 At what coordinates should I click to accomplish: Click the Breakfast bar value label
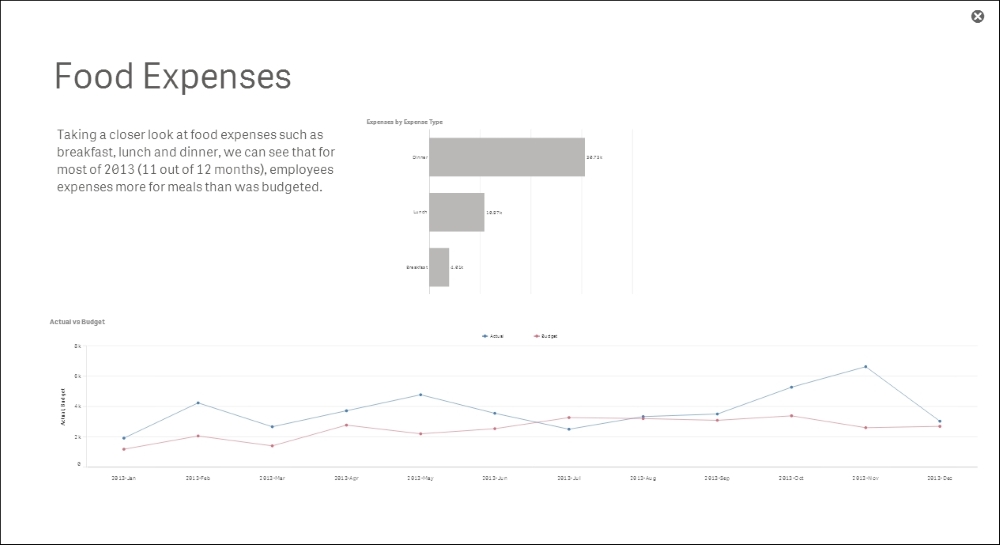pyautogui.click(x=457, y=267)
